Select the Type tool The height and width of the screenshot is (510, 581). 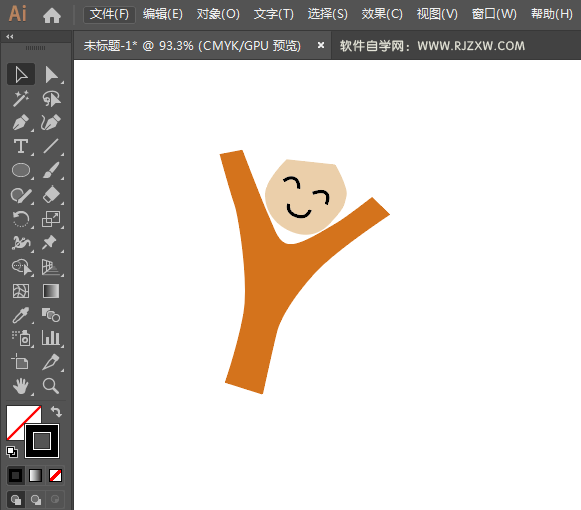tap(21, 146)
